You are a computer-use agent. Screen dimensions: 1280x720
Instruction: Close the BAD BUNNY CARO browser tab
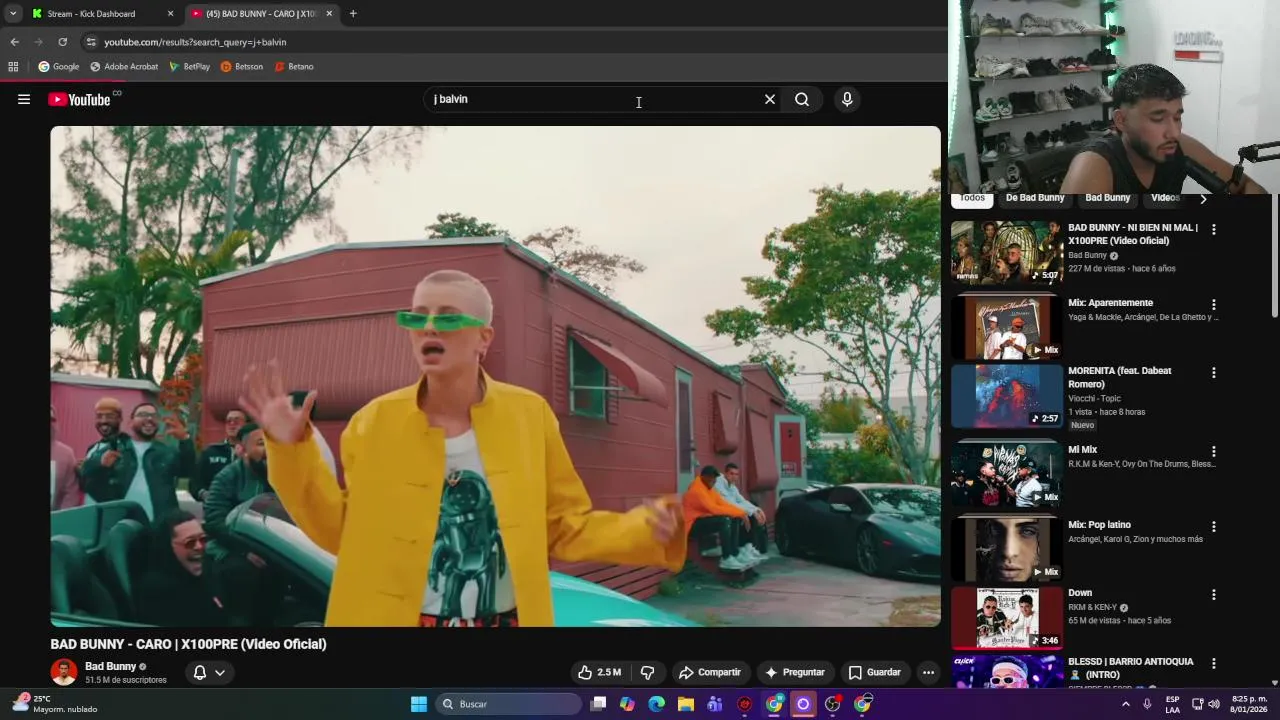(329, 14)
